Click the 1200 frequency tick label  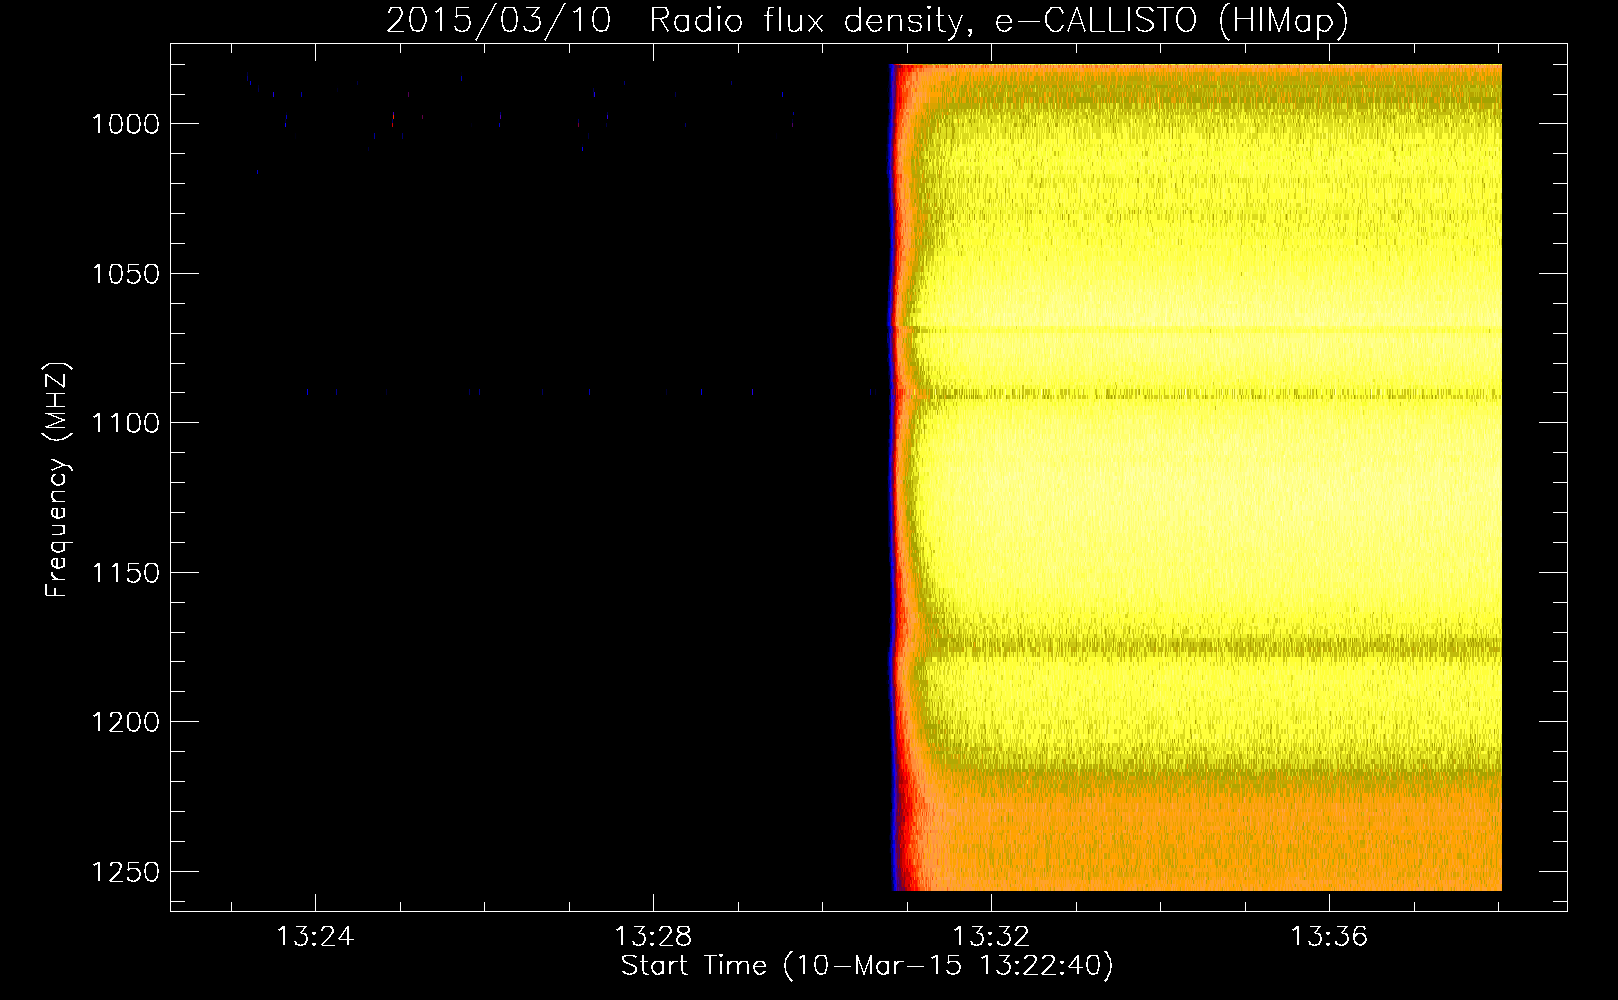(x=125, y=722)
